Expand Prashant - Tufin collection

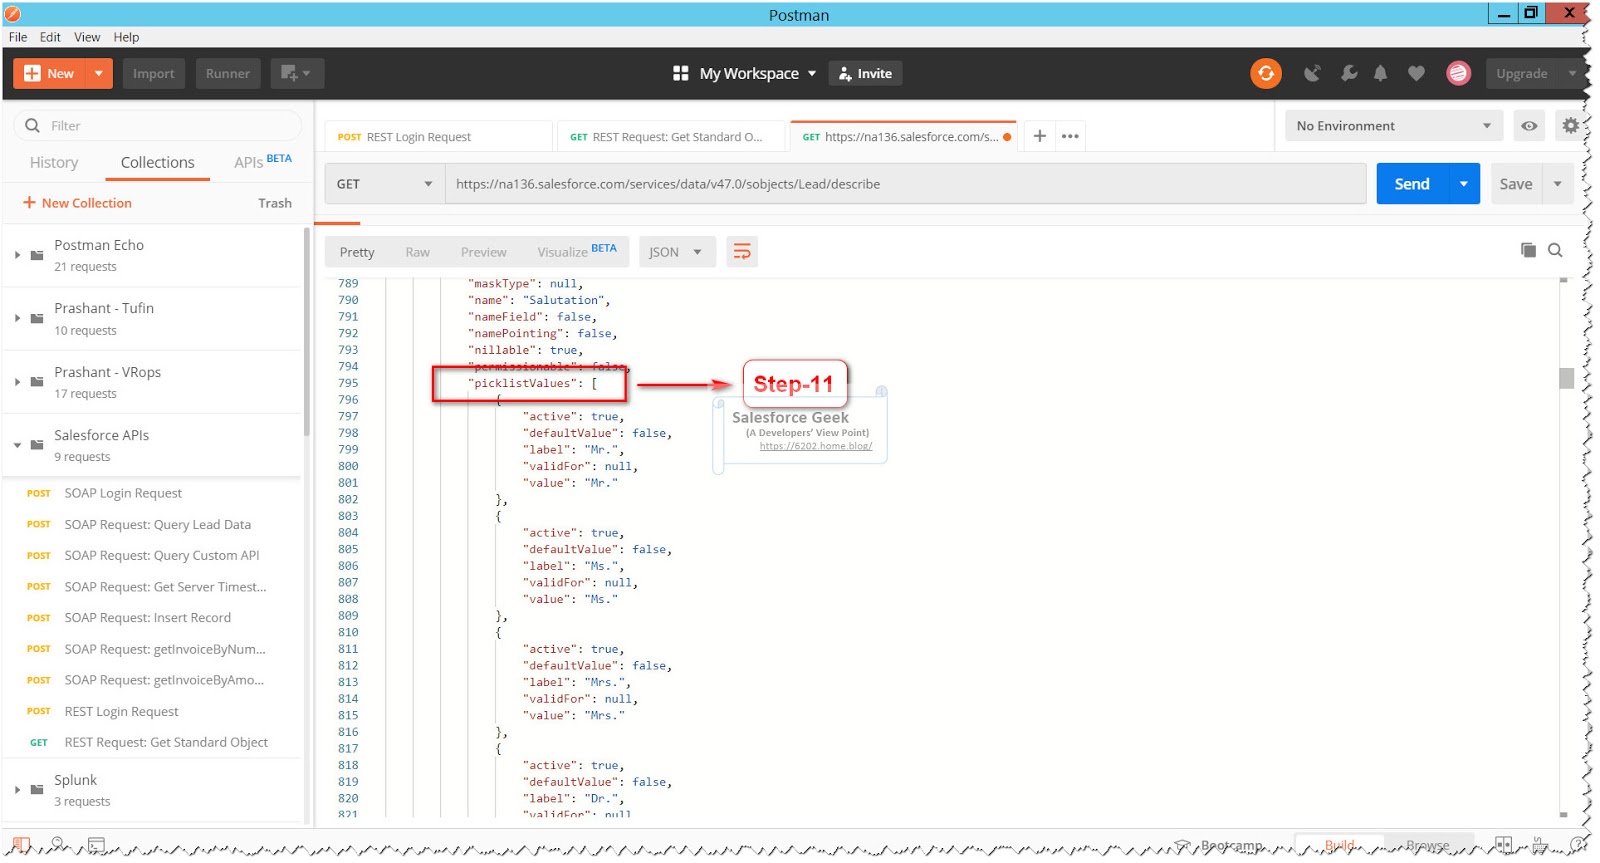pos(17,318)
